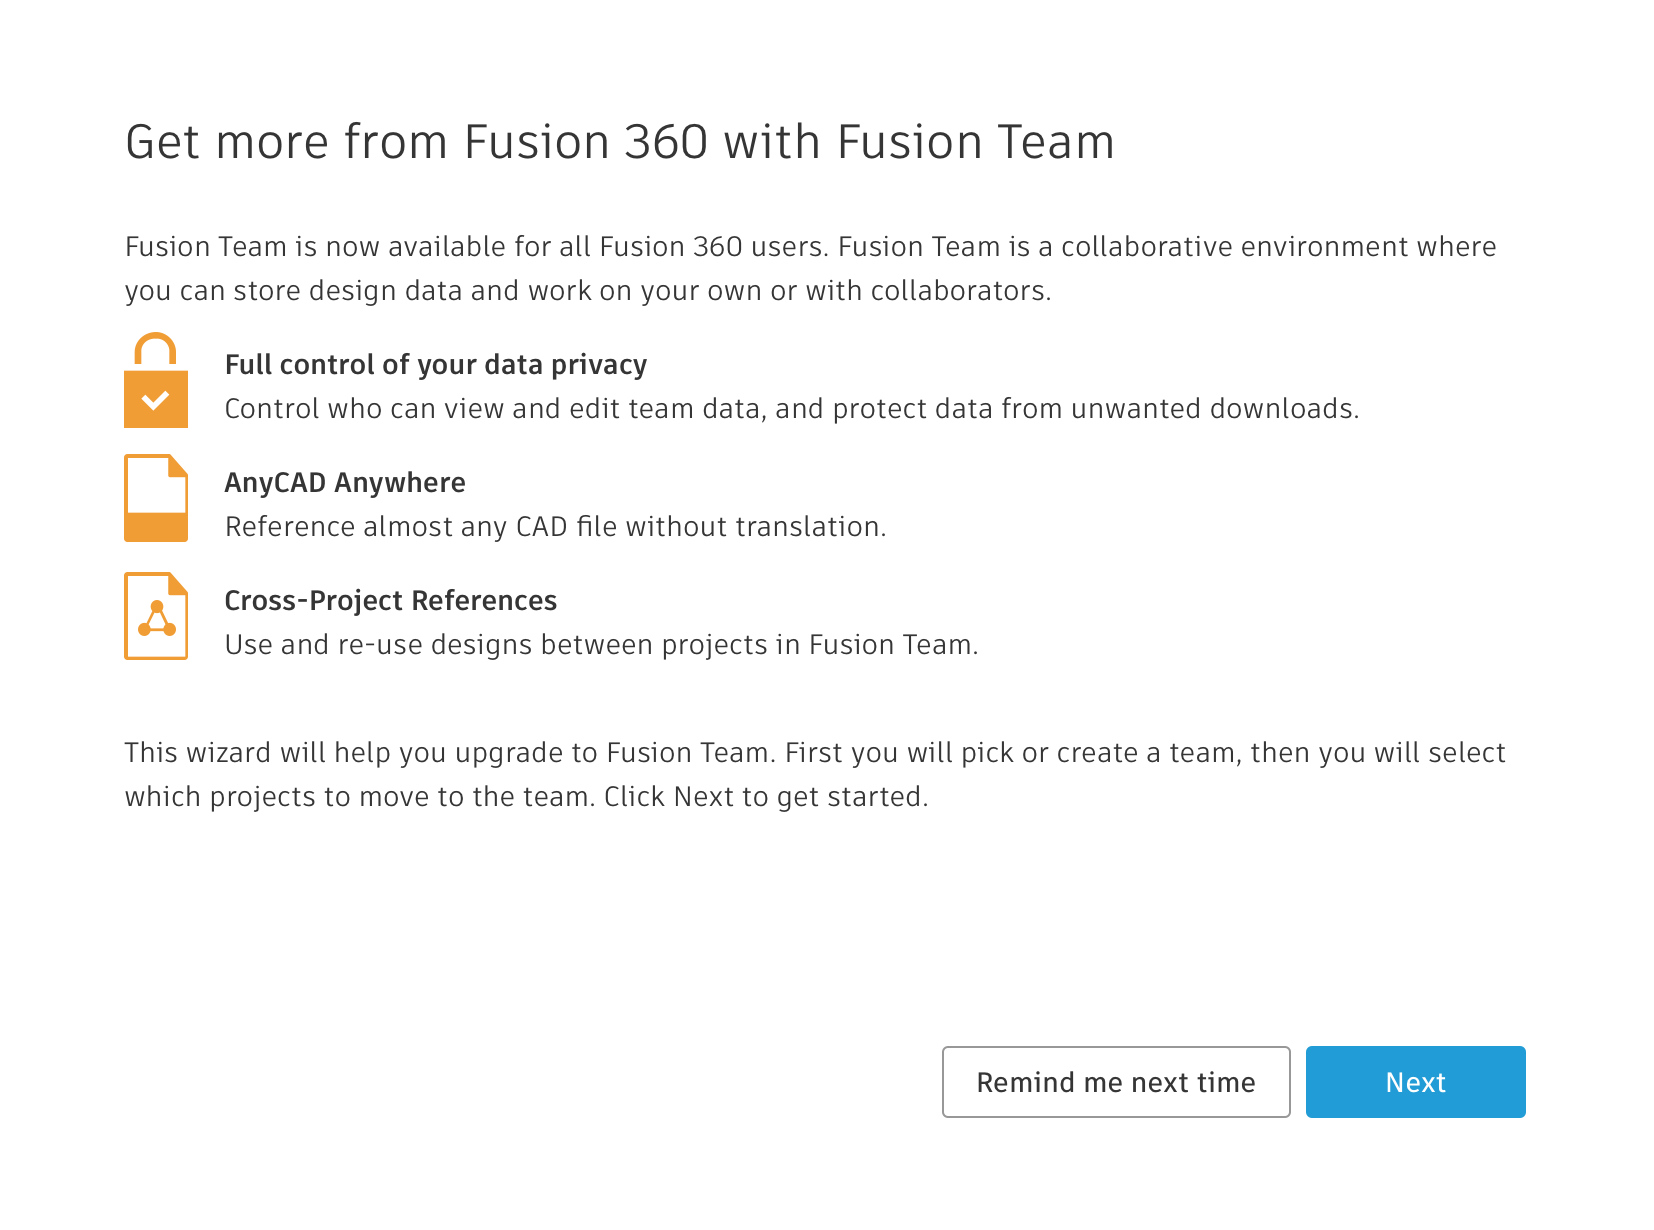1654x1230 pixels.
Task: Click the folded corner of the AnyCAD icon
Action: (x=178, y=468)
